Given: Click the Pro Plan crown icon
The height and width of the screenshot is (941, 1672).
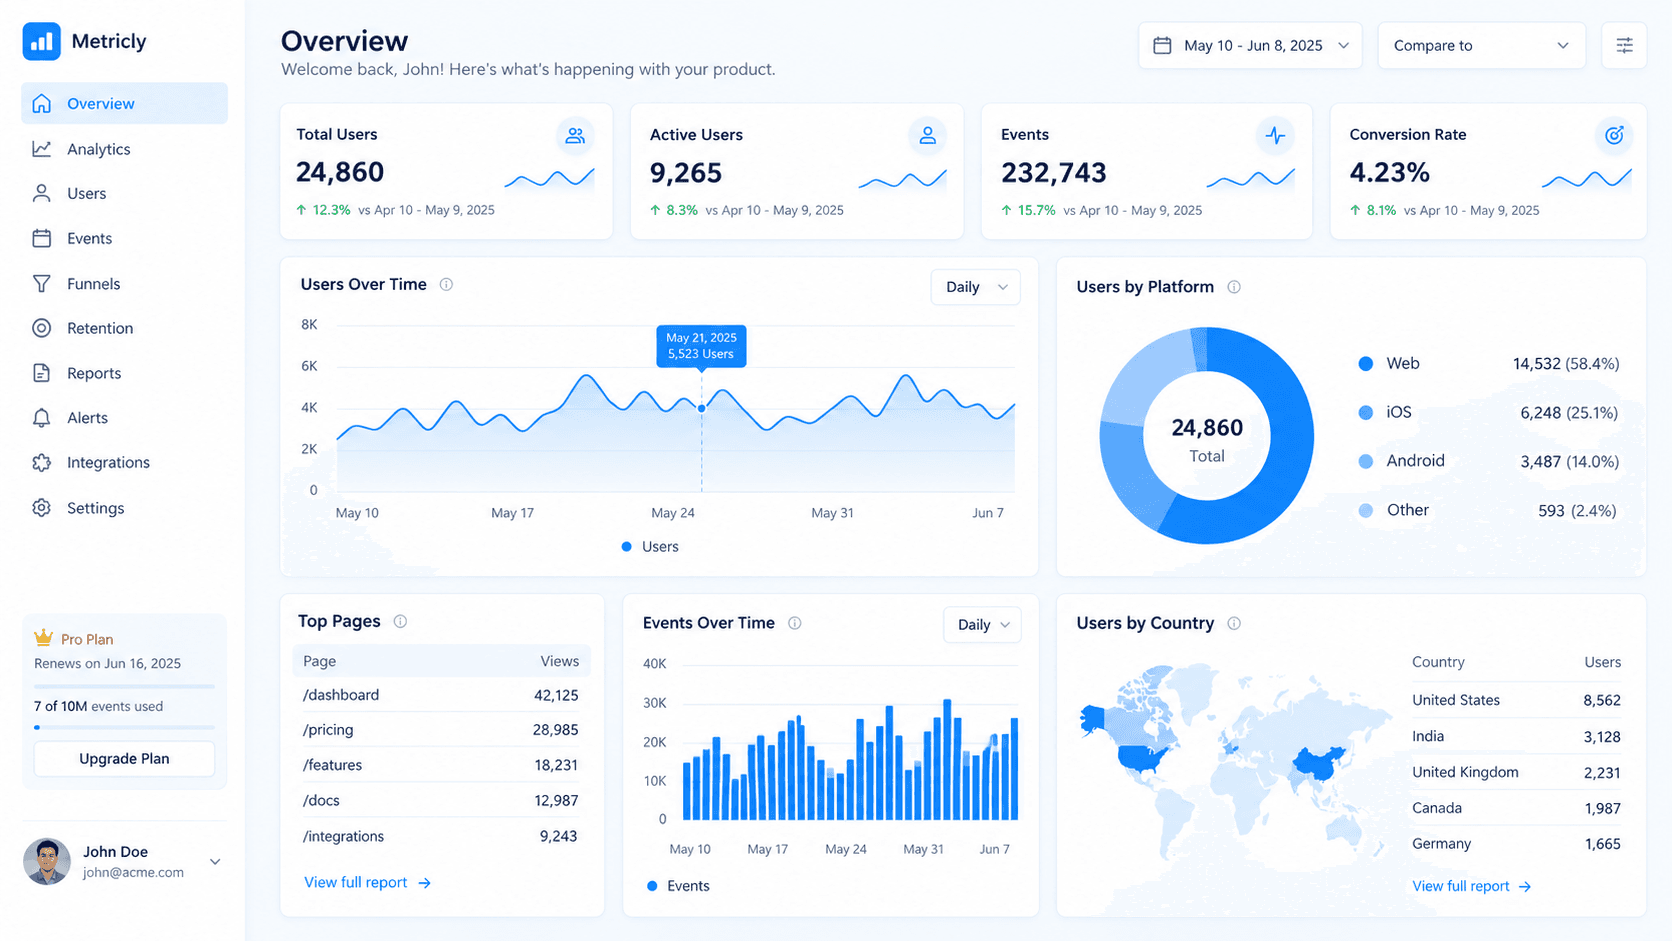Looking at the screenshot, I should pos(43,638).
